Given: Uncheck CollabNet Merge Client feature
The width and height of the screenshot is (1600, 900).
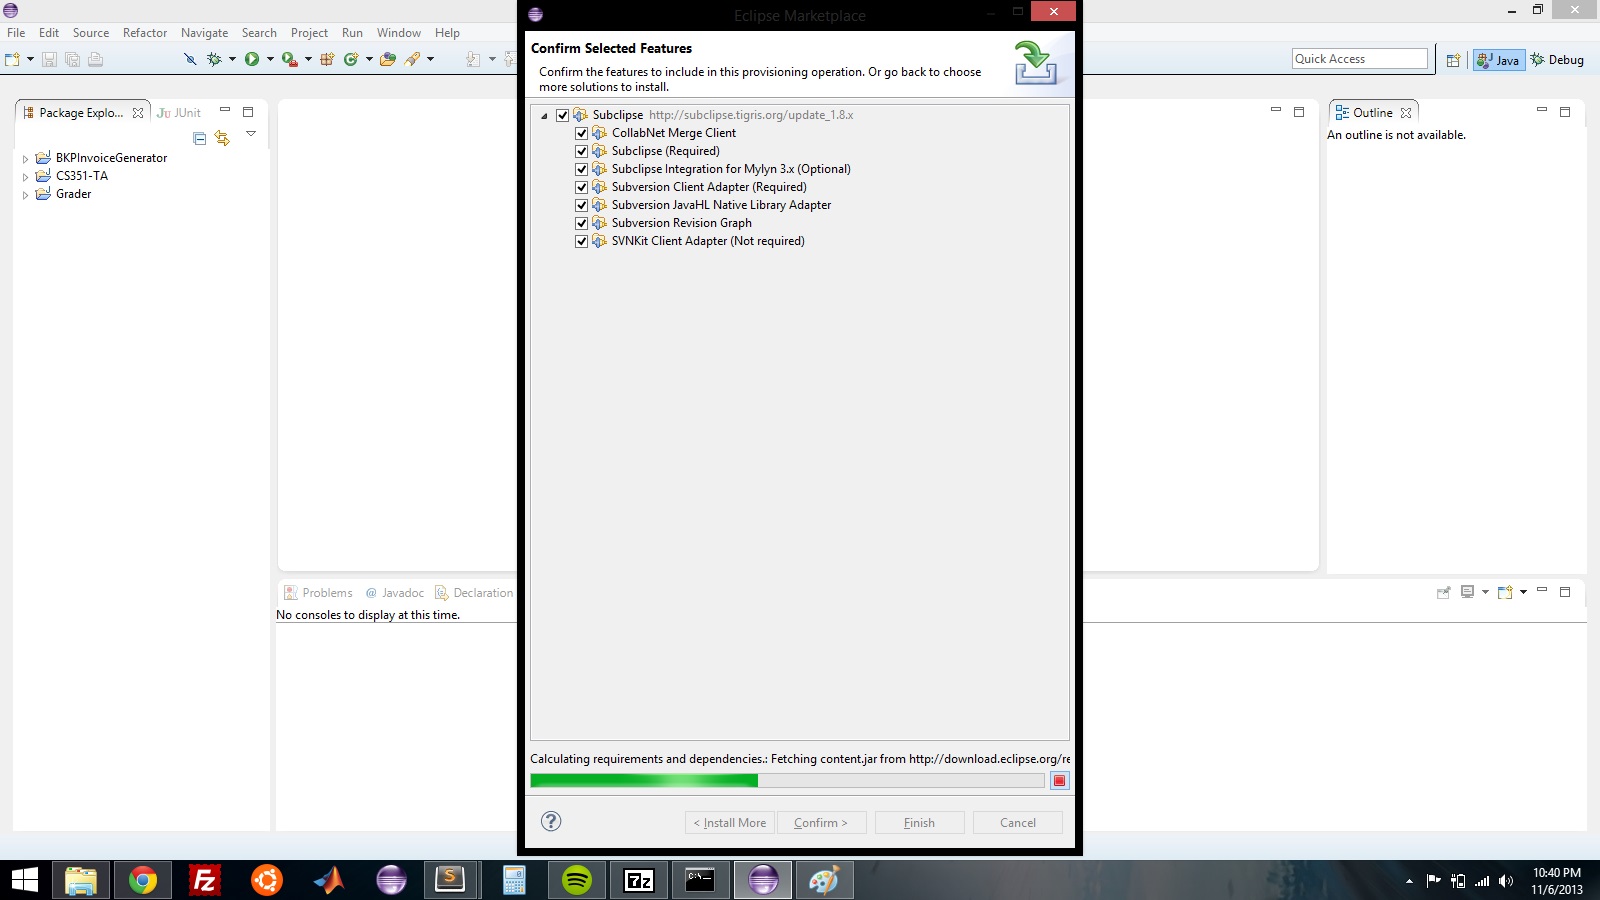Looking at the screenshot, I should click(x=581, y=133).
